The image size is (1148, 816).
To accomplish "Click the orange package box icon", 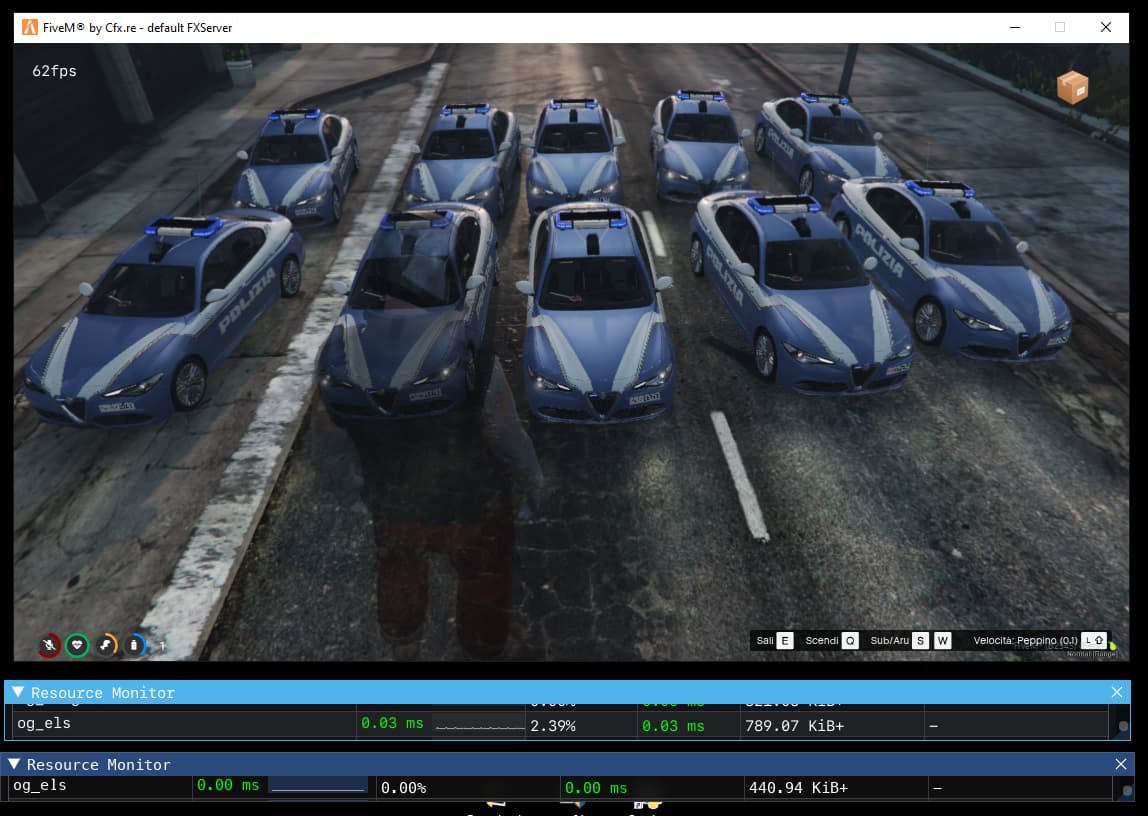I will pyautogui.click(x=1073, y=88).
